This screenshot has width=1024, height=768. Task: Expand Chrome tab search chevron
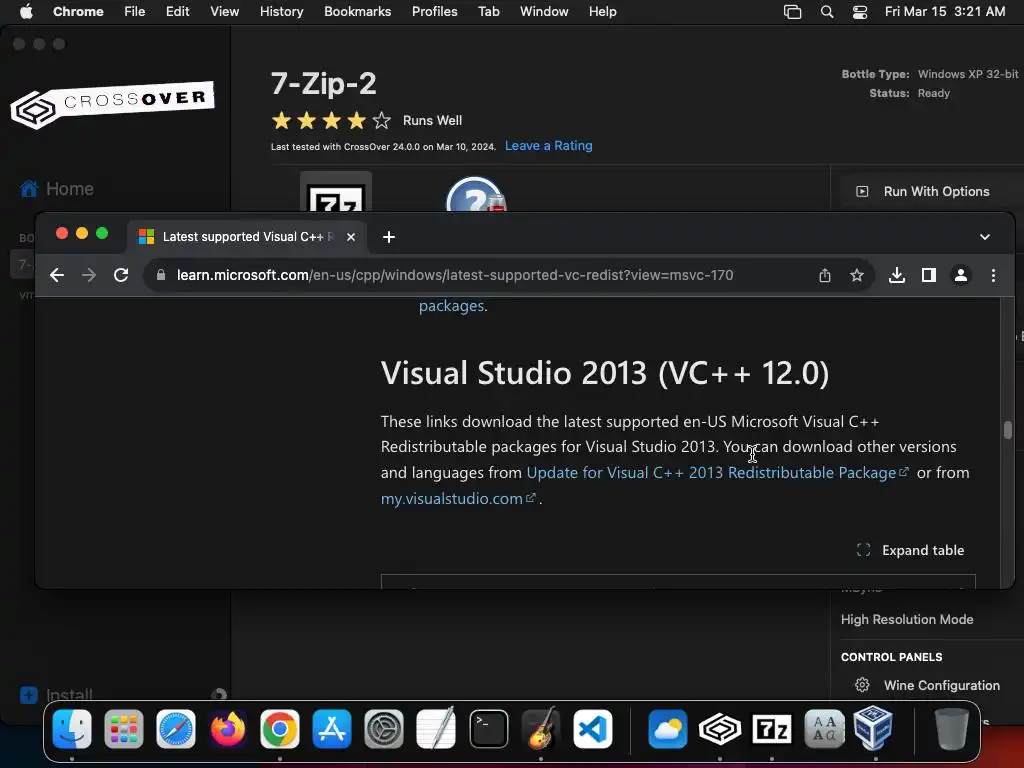(x=985, y=236)
